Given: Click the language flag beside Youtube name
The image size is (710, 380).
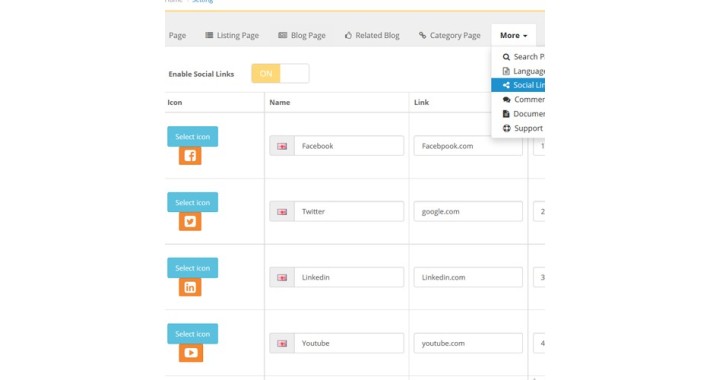Looking at the screenshot, I should pos(282,343).
